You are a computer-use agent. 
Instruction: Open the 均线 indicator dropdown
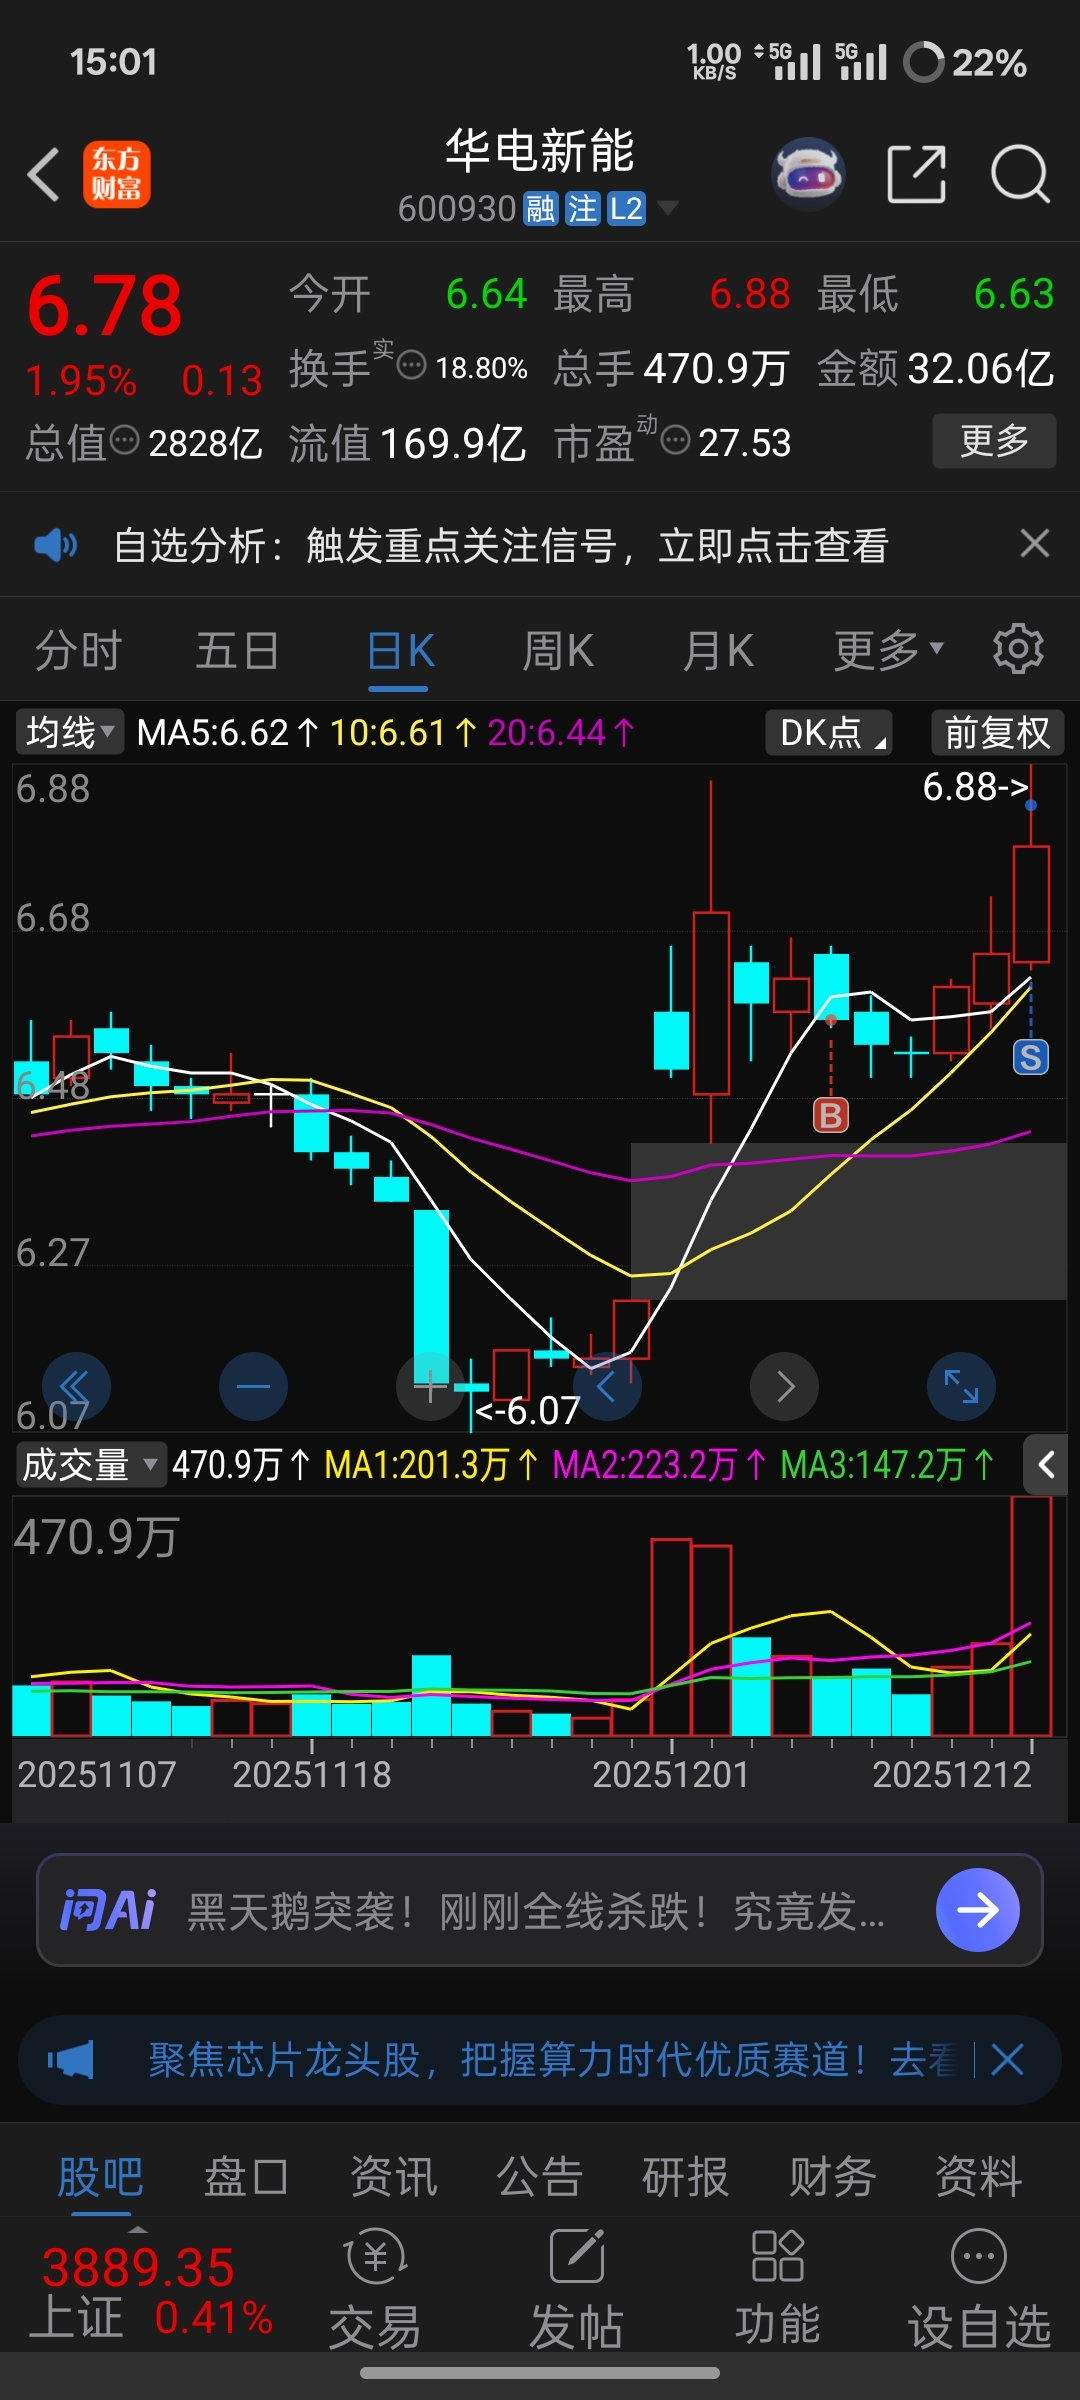pyautogui.click(x=70, y=732)
